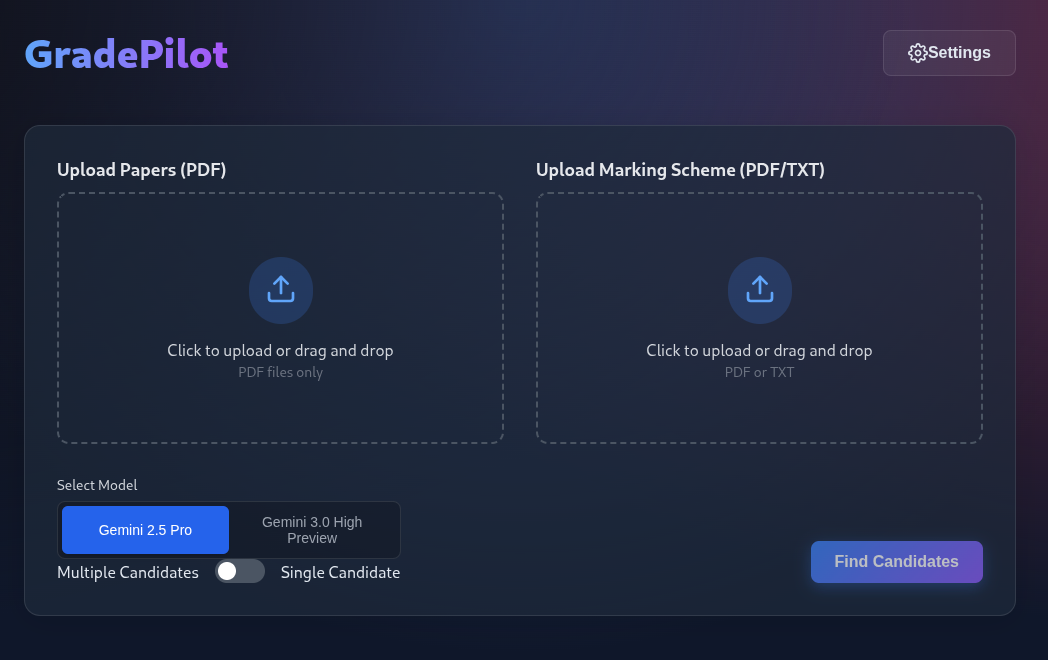Select the circular upload badge under Upload Marking Scheme

(760, 290)
